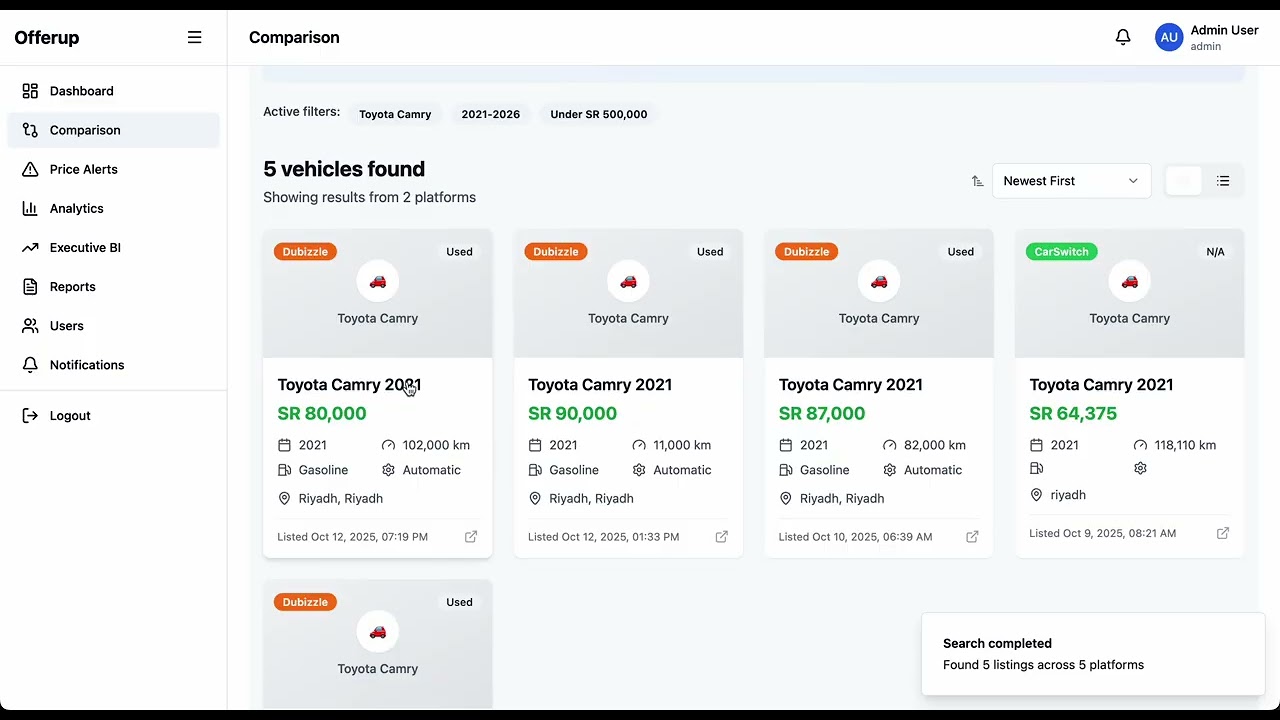
Task: Collapse sidebar with hamburger menu icon
Action: click(x=194, y=37)
